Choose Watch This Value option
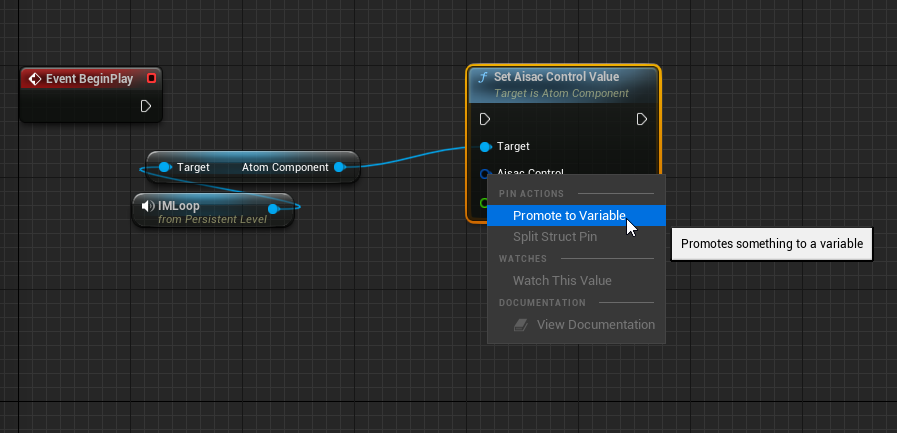897x433 pixels. pyautogui.click(x=576, y=281)
